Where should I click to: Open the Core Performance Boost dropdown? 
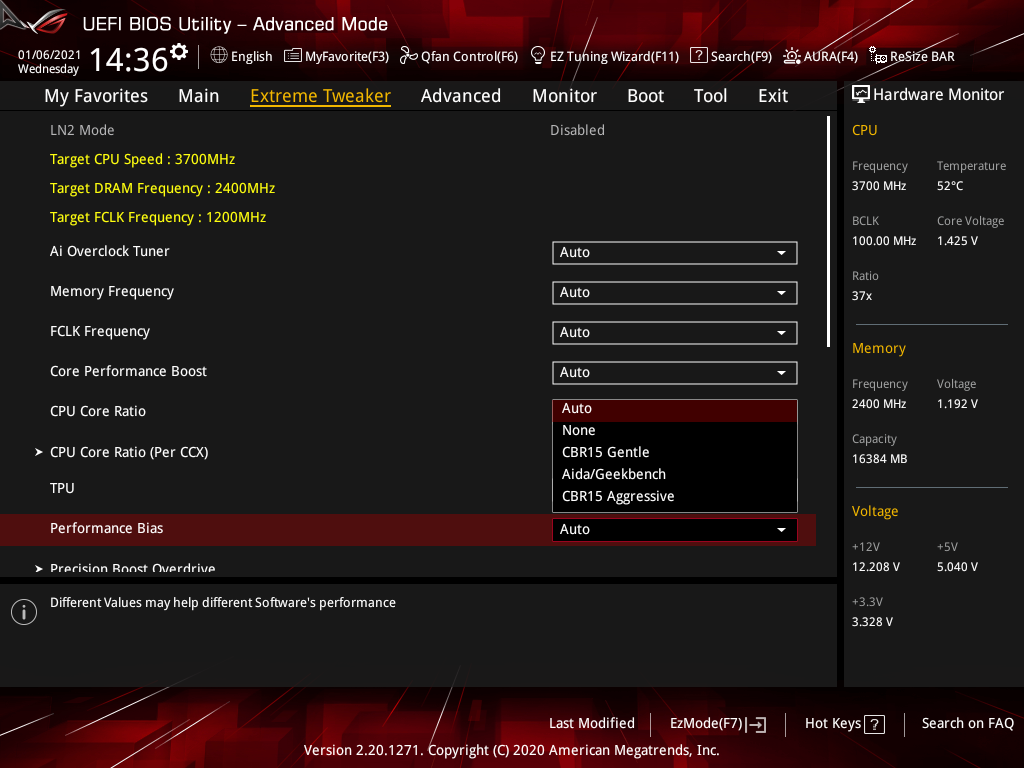[x=675, y=372]
